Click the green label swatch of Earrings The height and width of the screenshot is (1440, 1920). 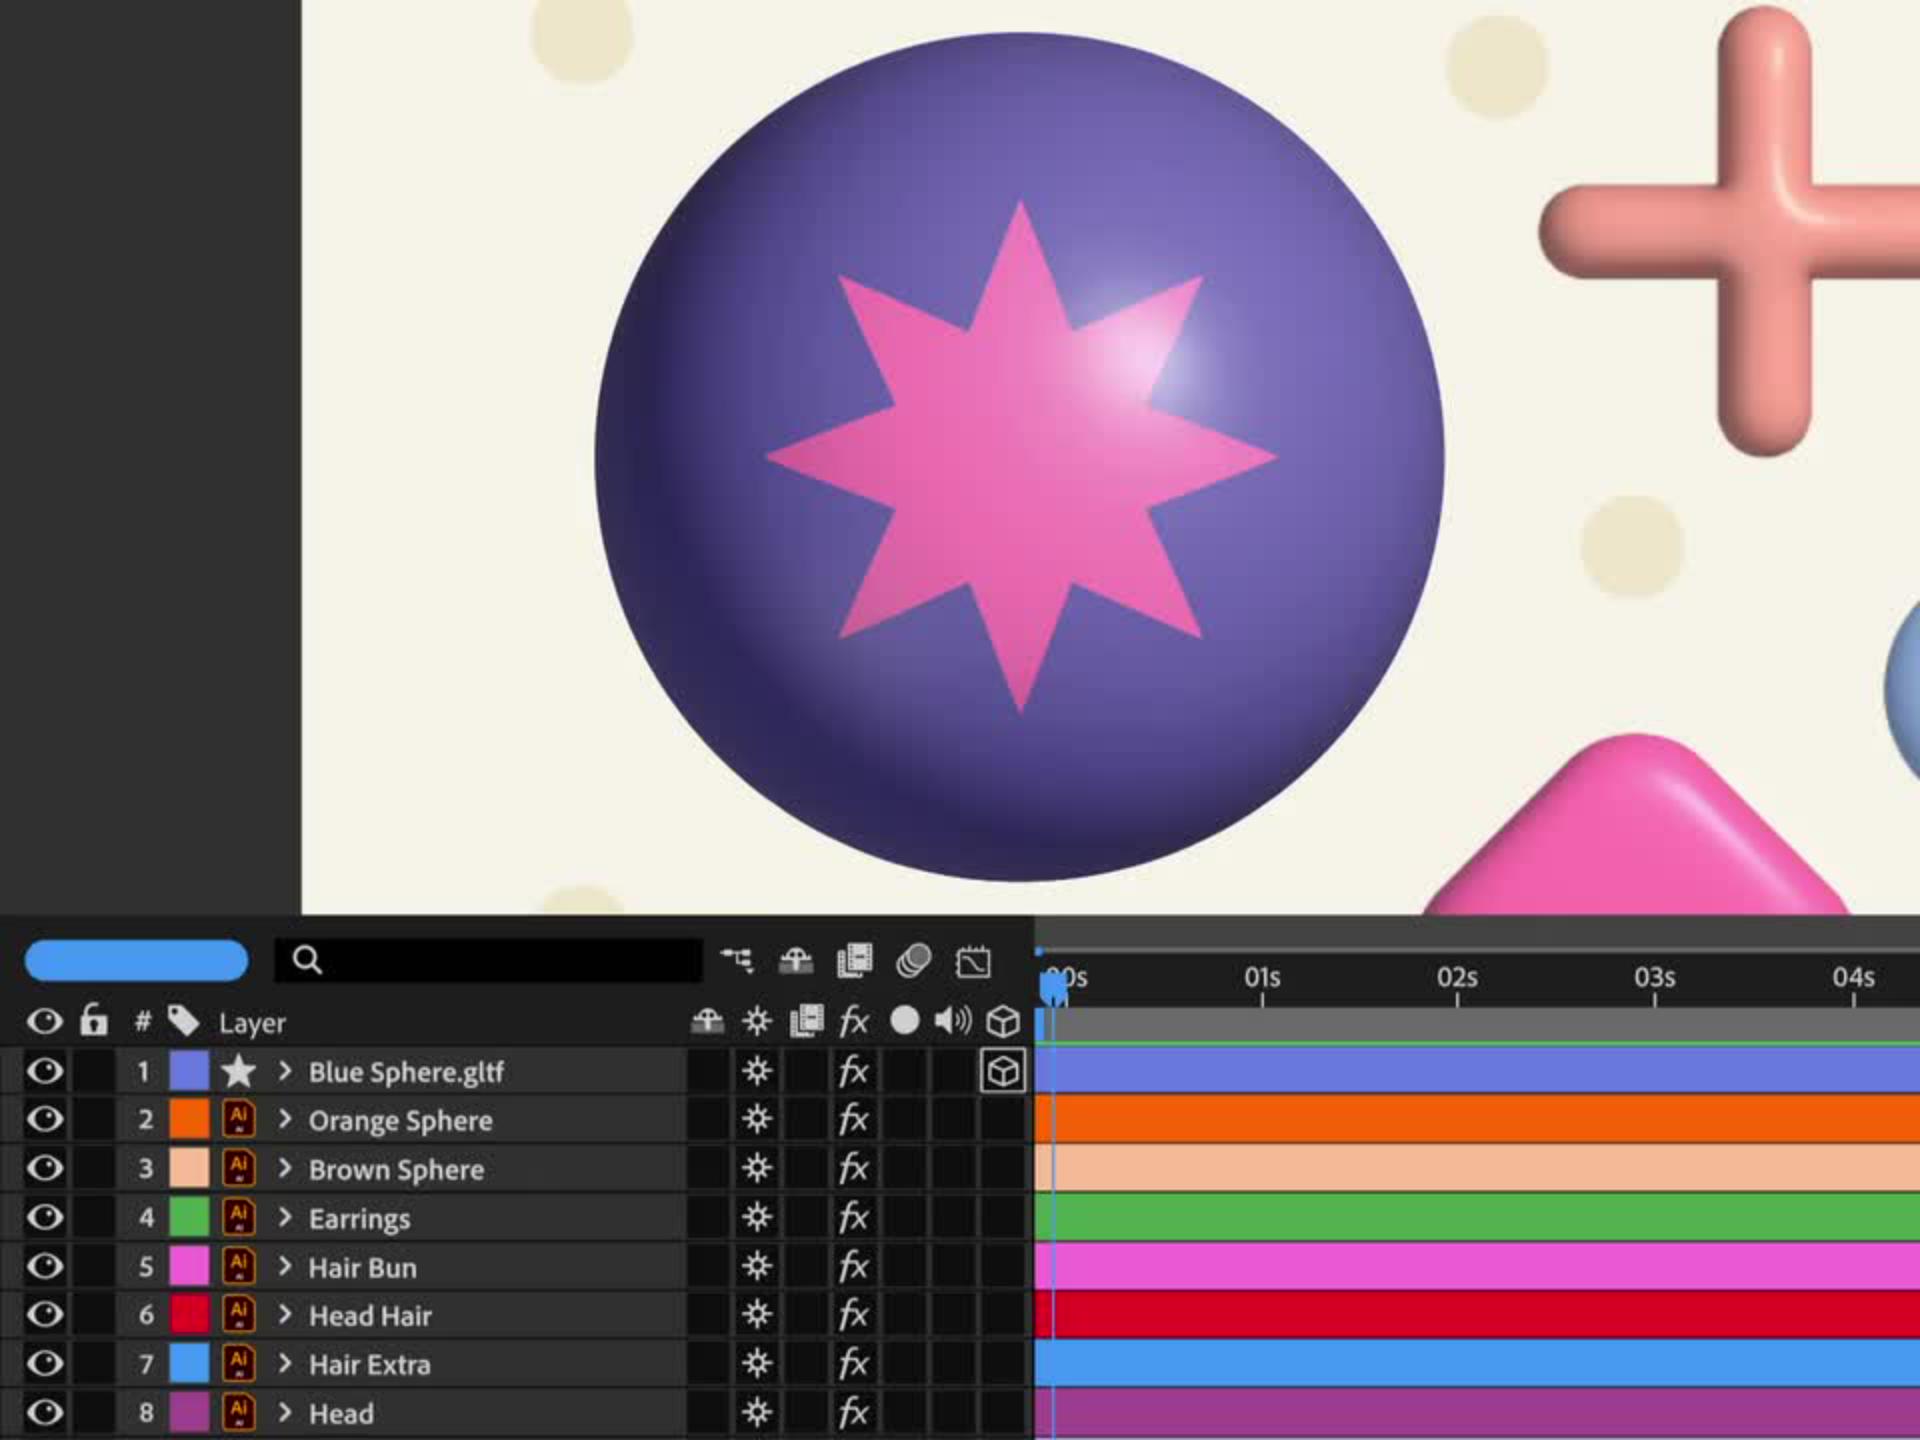[189, 1218]
